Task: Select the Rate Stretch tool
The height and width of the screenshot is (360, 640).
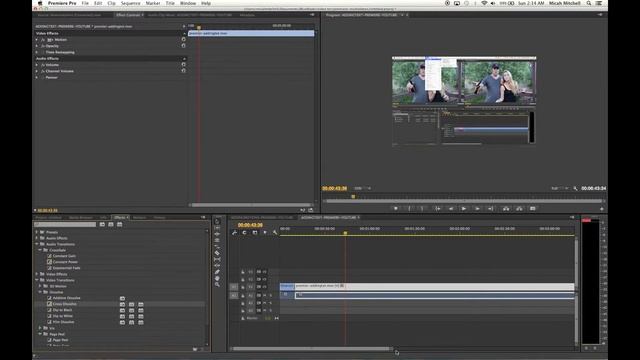Action: (217, 247)
